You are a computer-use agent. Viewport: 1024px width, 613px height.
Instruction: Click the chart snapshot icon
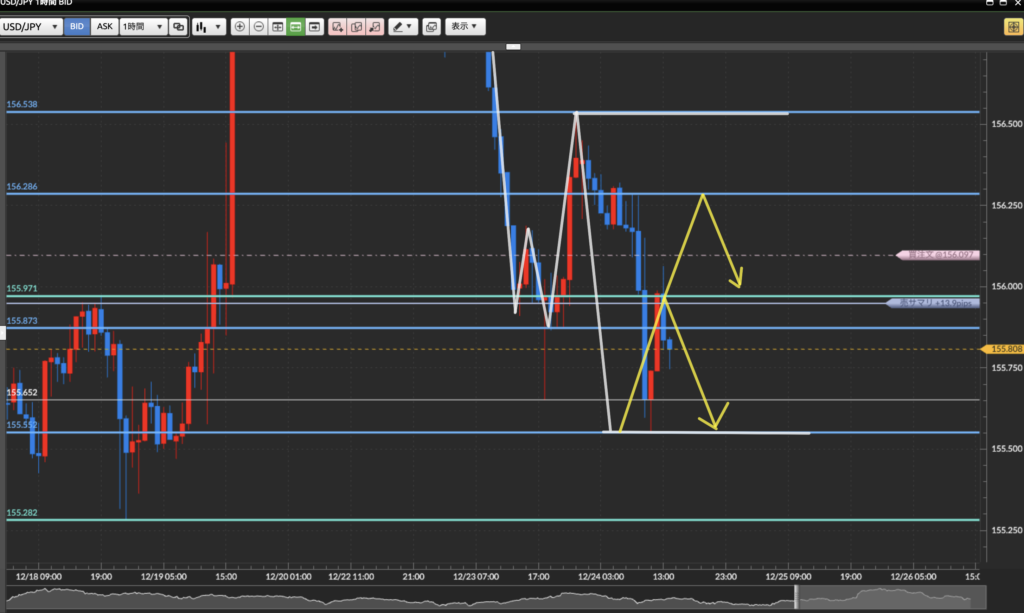431,27
